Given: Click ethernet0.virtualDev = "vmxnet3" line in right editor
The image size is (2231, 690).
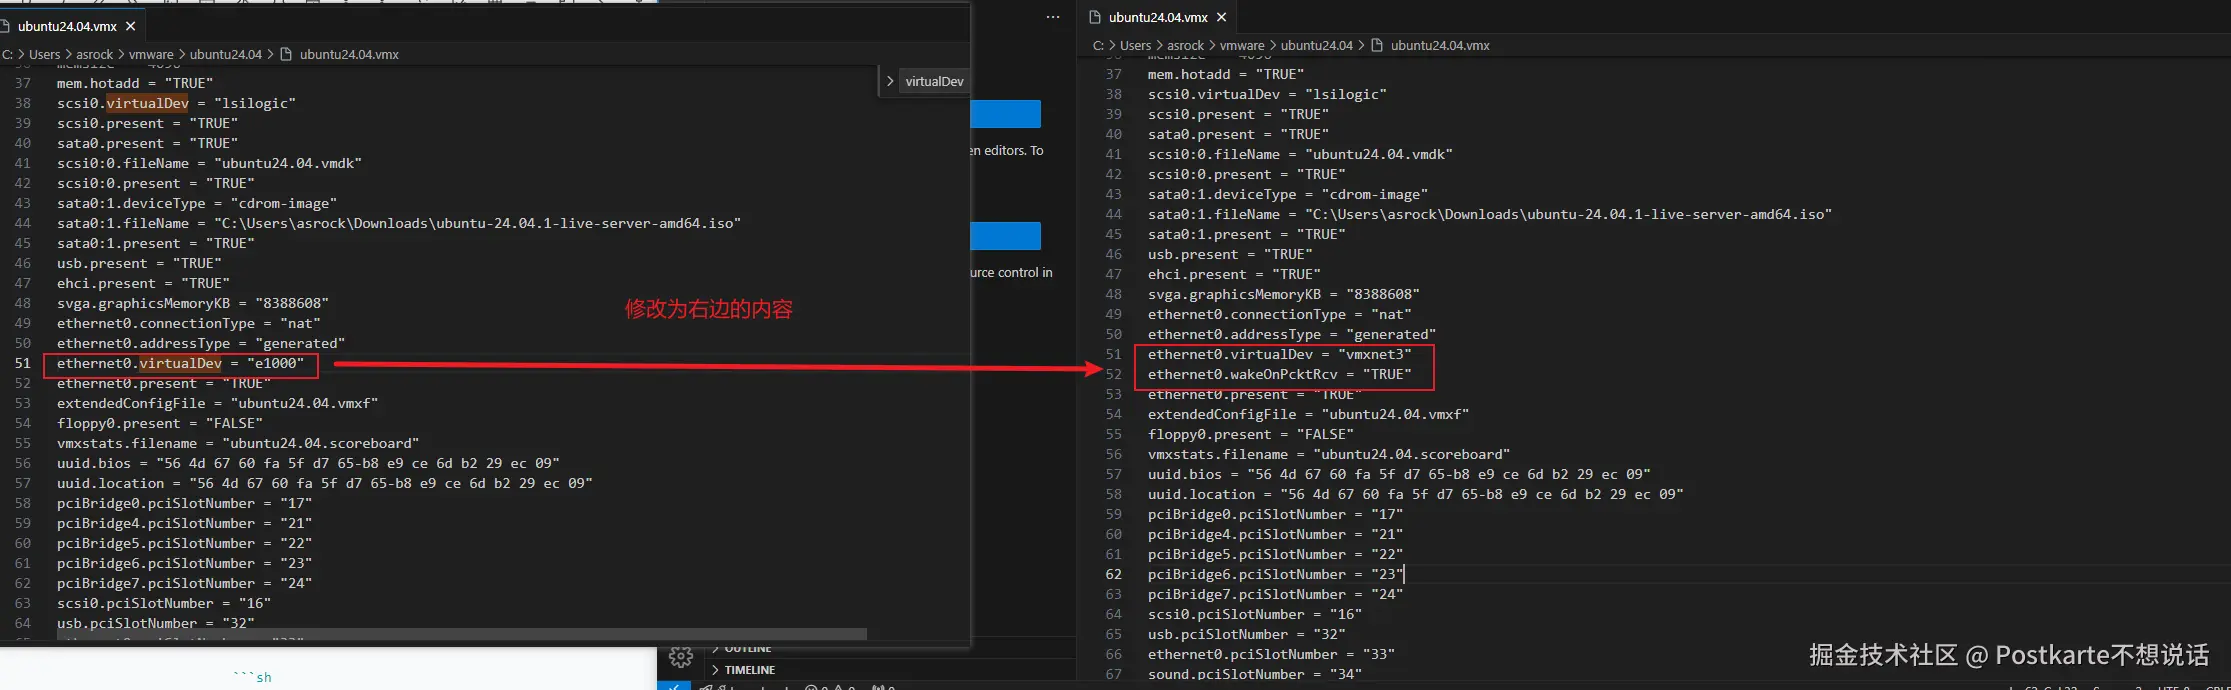Looking at the screenshot, I should coord(1279,354).
